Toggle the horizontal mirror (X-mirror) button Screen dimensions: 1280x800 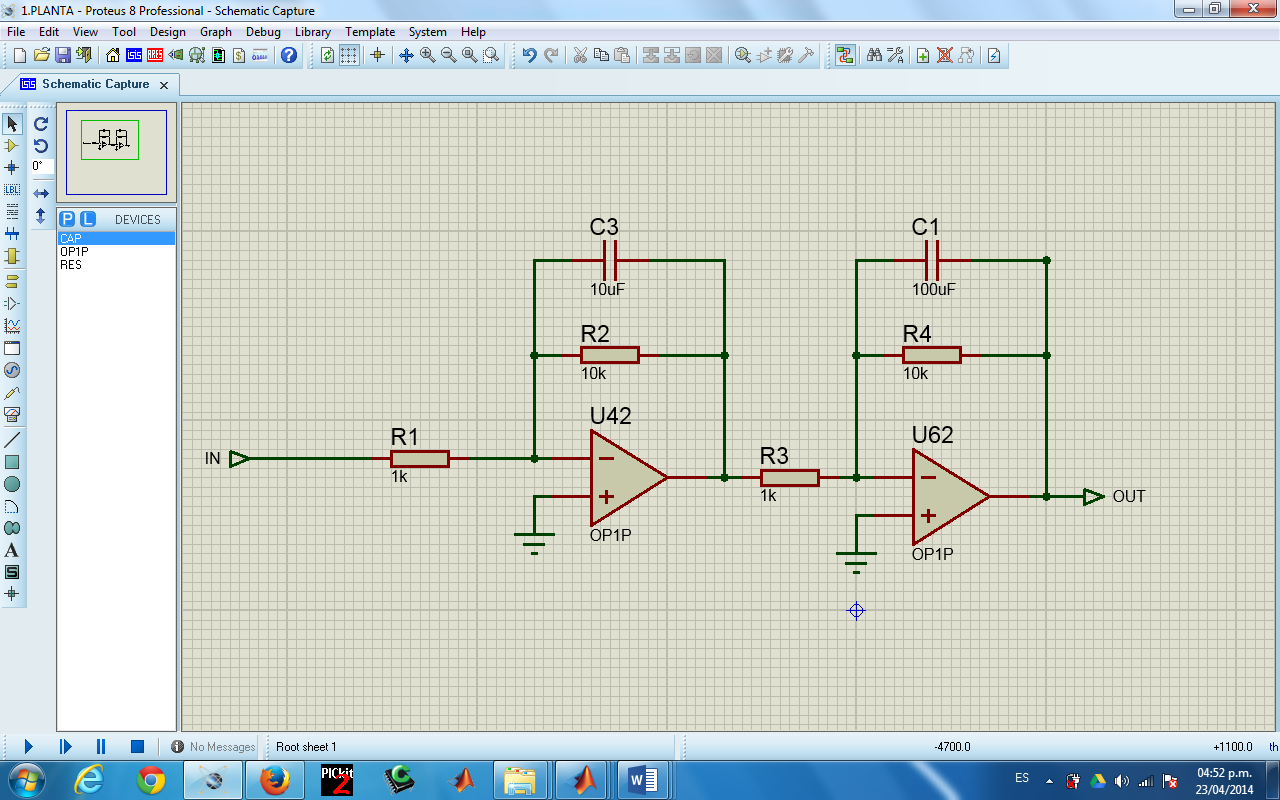(x=41, y=192)
